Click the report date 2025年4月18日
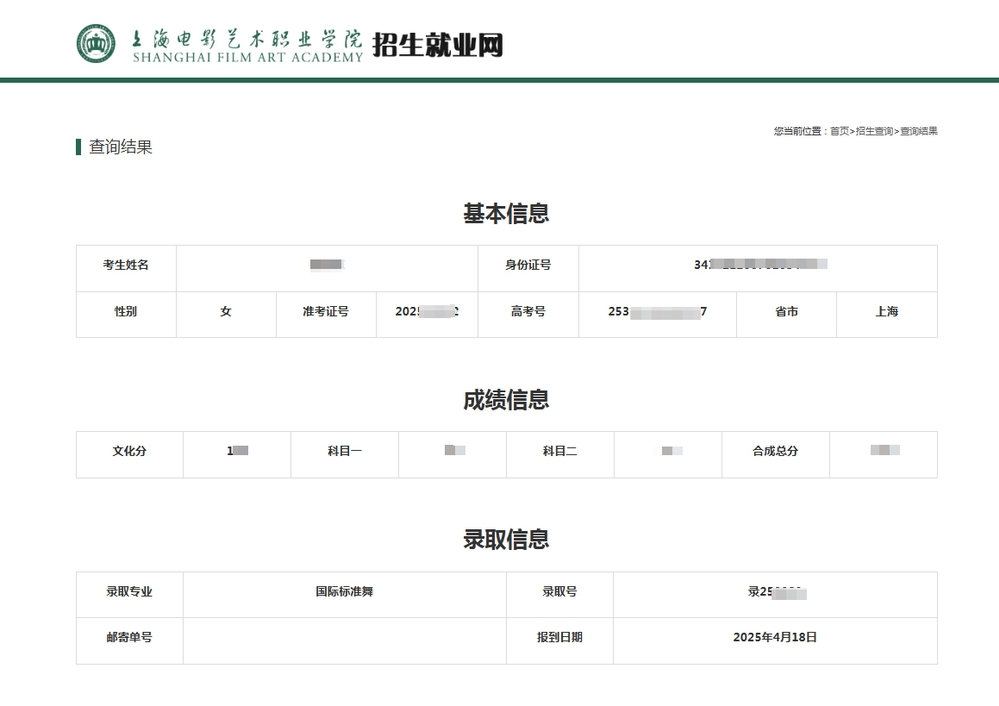Viewport: 999px width, 706px height. tap(774, 637)
